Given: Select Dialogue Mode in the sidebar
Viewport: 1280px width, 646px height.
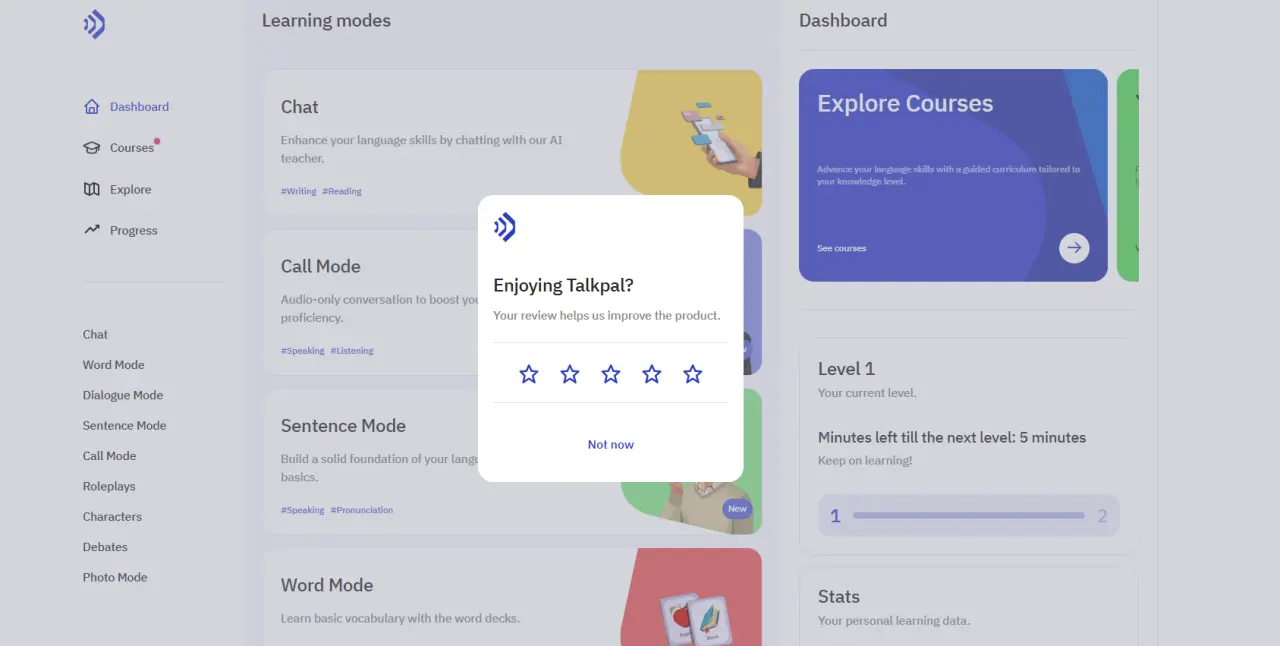Looking at the screenshot, I should tap(122, 395).
